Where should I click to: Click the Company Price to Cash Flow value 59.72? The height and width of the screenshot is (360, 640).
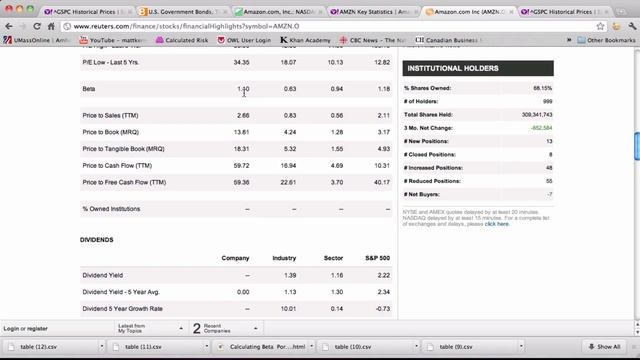pyautogui.click(x=241, y=166)
